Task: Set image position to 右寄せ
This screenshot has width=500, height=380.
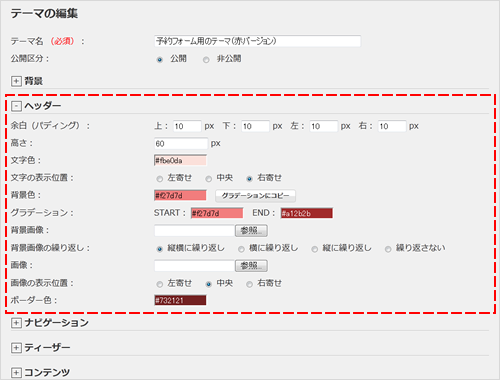Action: [249, 284]
